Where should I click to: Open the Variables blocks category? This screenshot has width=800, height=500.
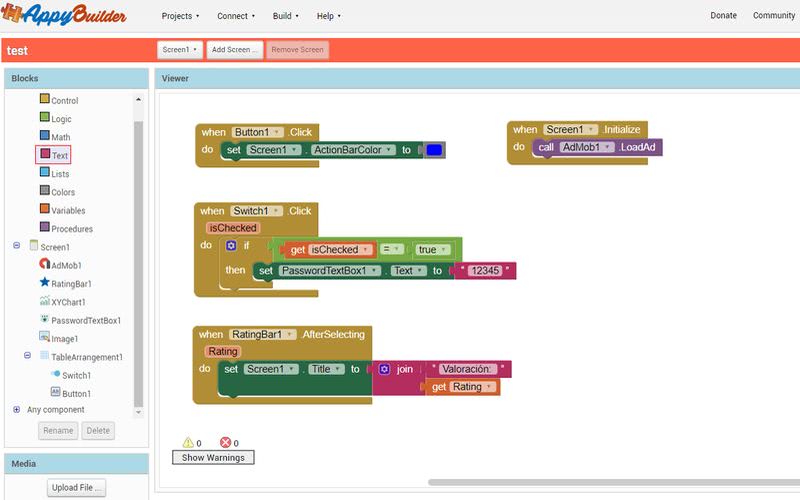(x=62, y=210)
